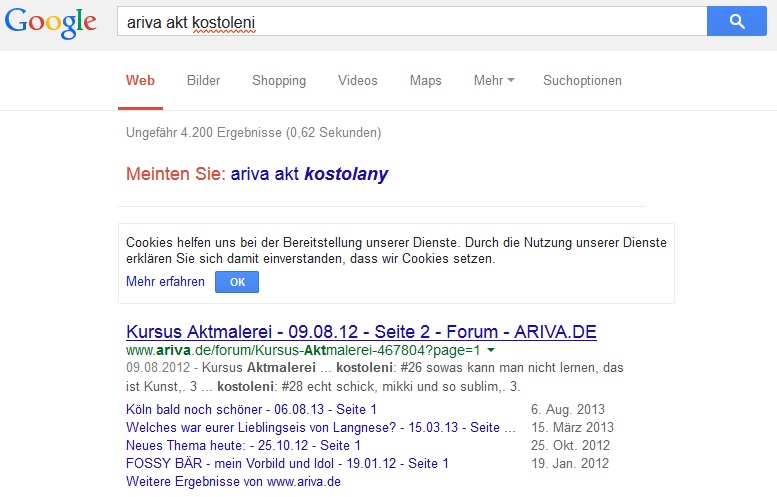777x497 pixels.
Task: Open 'Köln bald noch schöner - 06.08.13' link
Action: click(251, 409)
